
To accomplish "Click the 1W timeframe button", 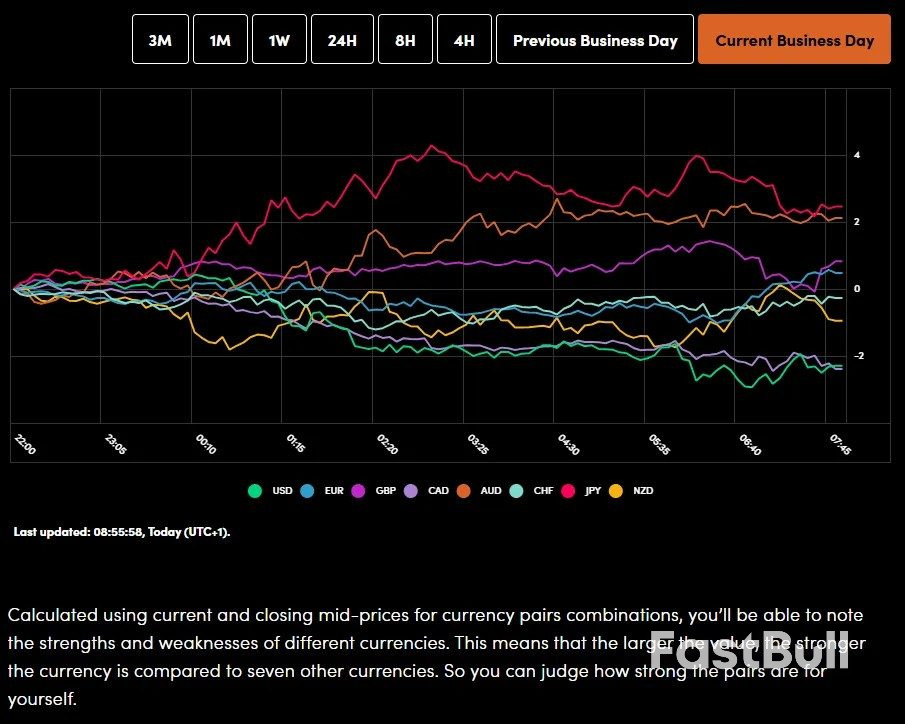I will pyautogui.click(x=279, y=39).
